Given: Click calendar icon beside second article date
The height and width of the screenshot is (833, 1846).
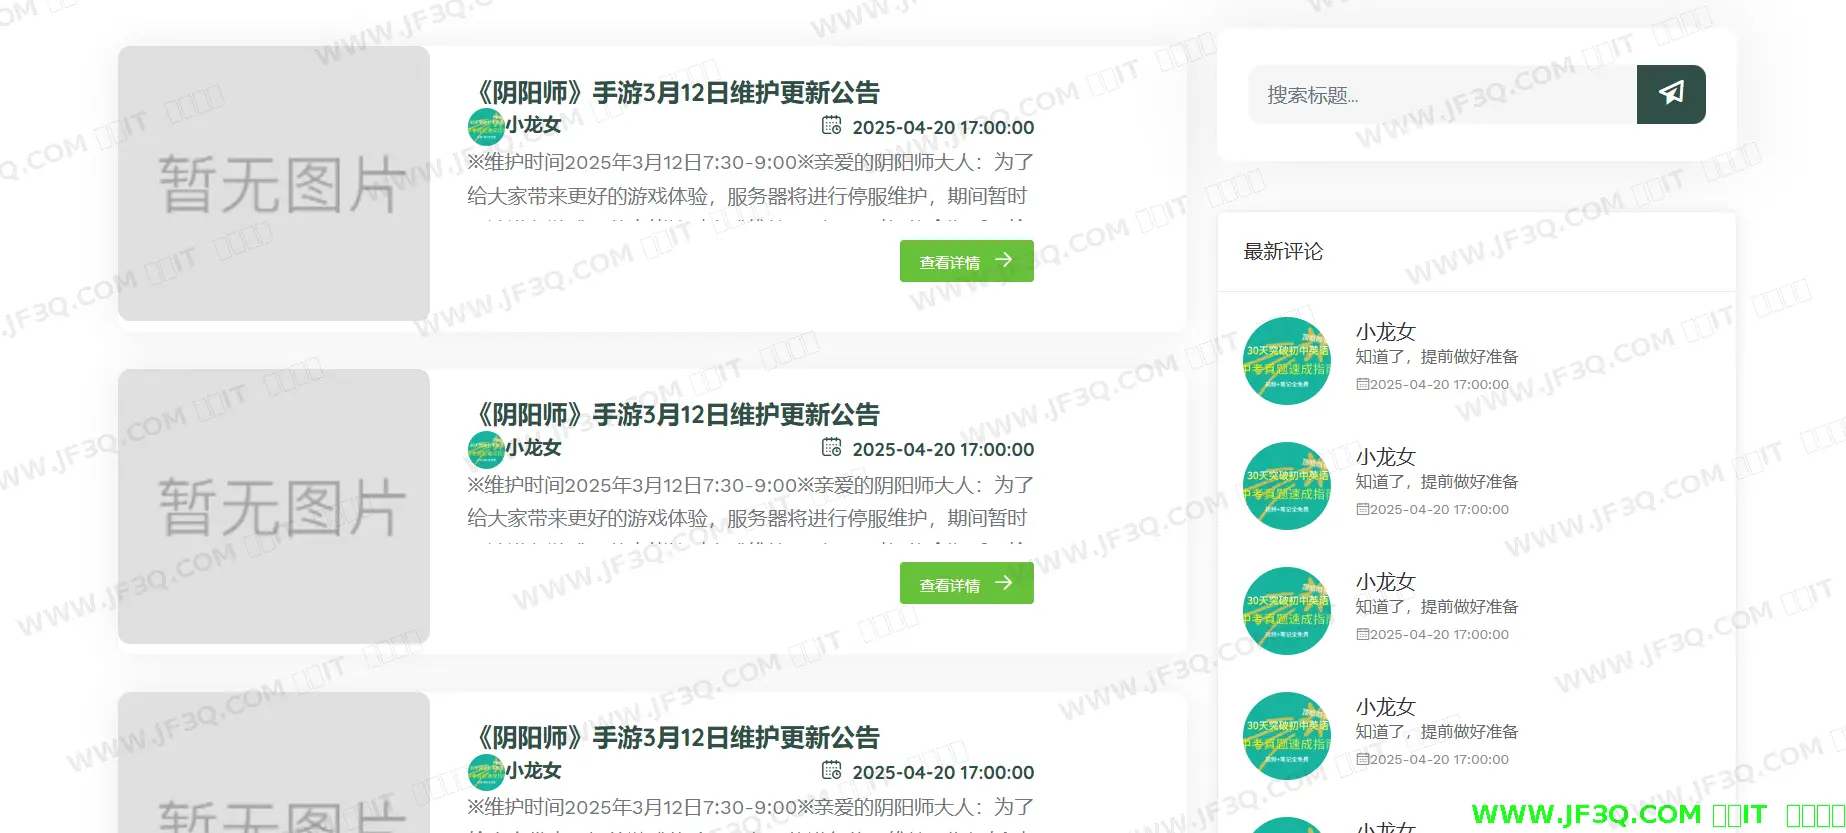Looking at the screenshot, I should tap(831, 448).
